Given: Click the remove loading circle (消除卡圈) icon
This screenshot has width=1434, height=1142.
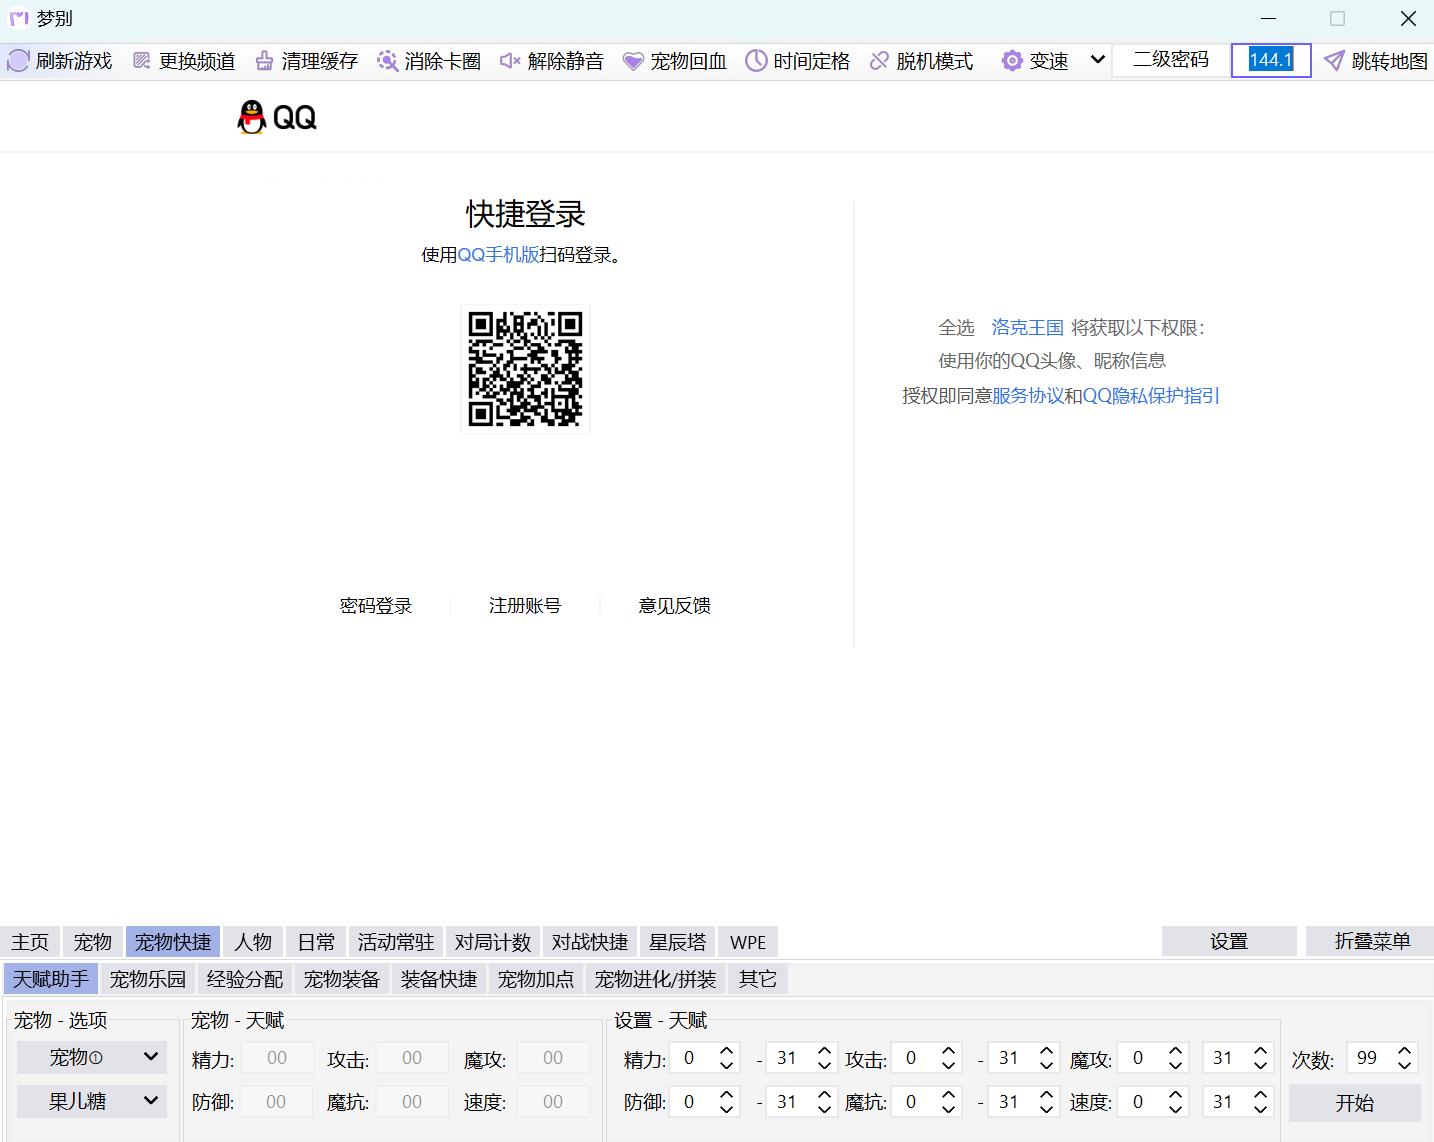Looking at the screenshot, I should coord(387,61).
